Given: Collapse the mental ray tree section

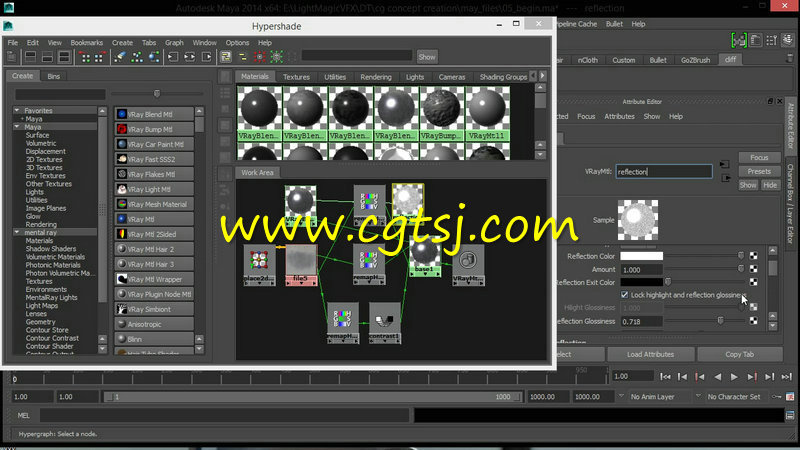Looking at the screenshot, I should click(x=17, y=232).
